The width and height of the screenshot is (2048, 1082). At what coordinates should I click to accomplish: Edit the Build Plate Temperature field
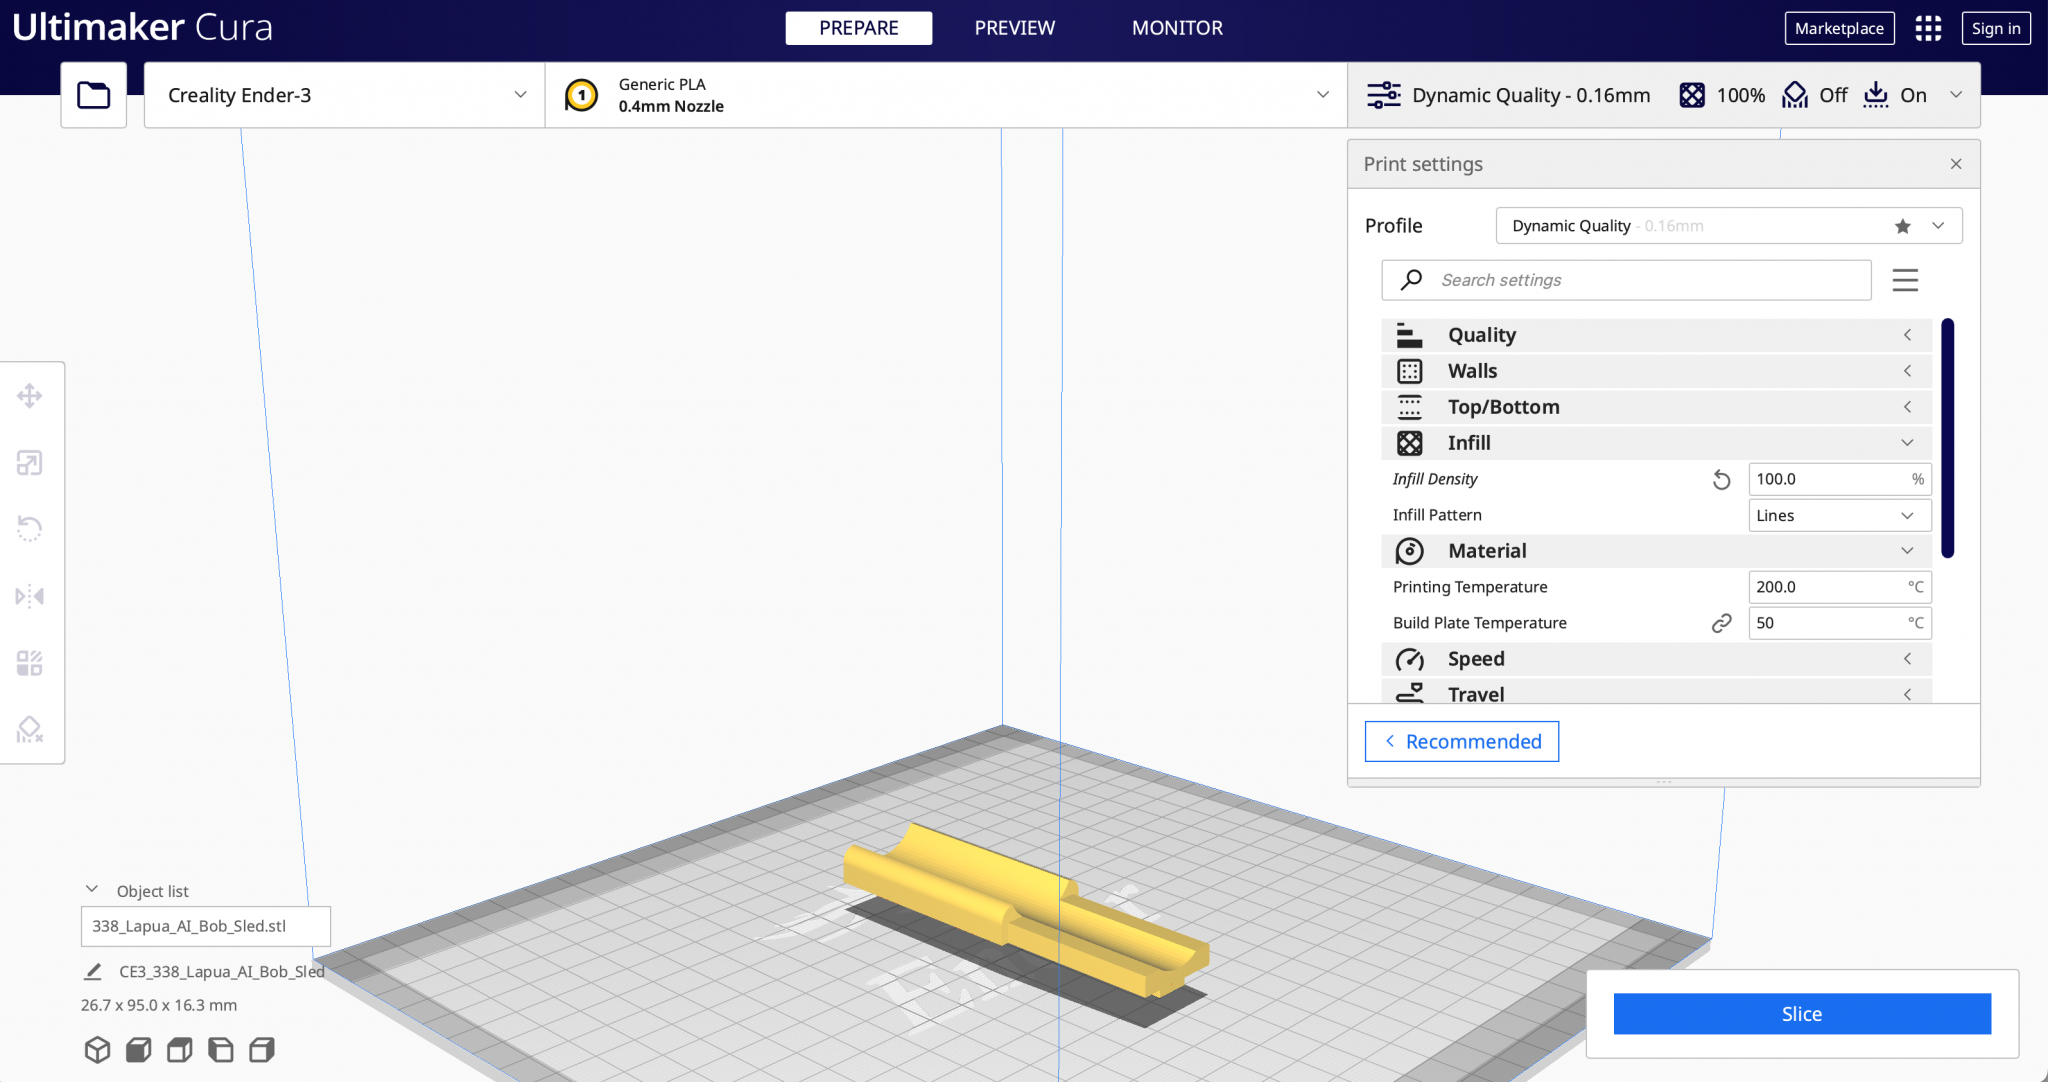1839,623
